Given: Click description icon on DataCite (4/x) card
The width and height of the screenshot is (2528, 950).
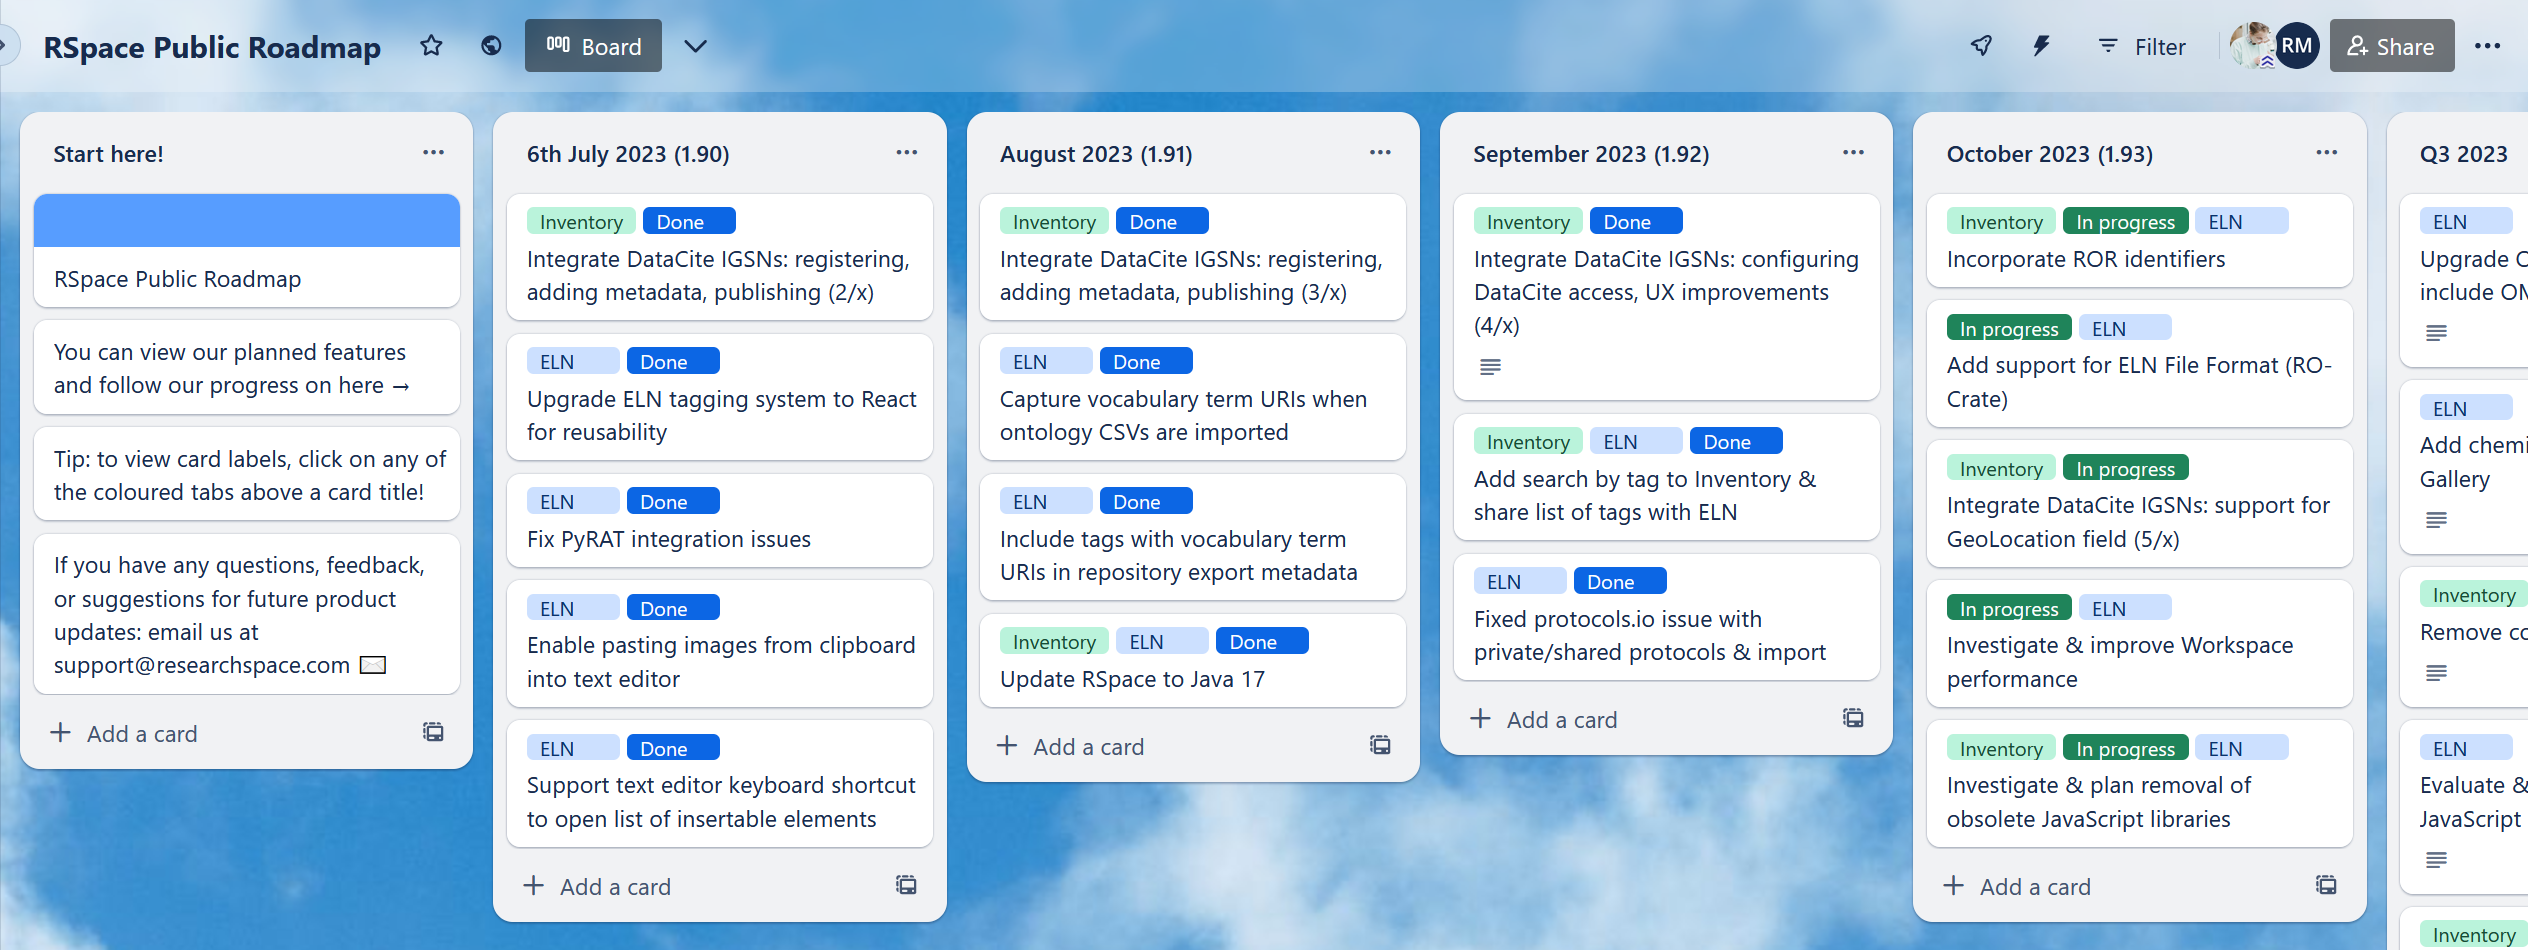Looking at the screenshot, I should pos(1490,367).
